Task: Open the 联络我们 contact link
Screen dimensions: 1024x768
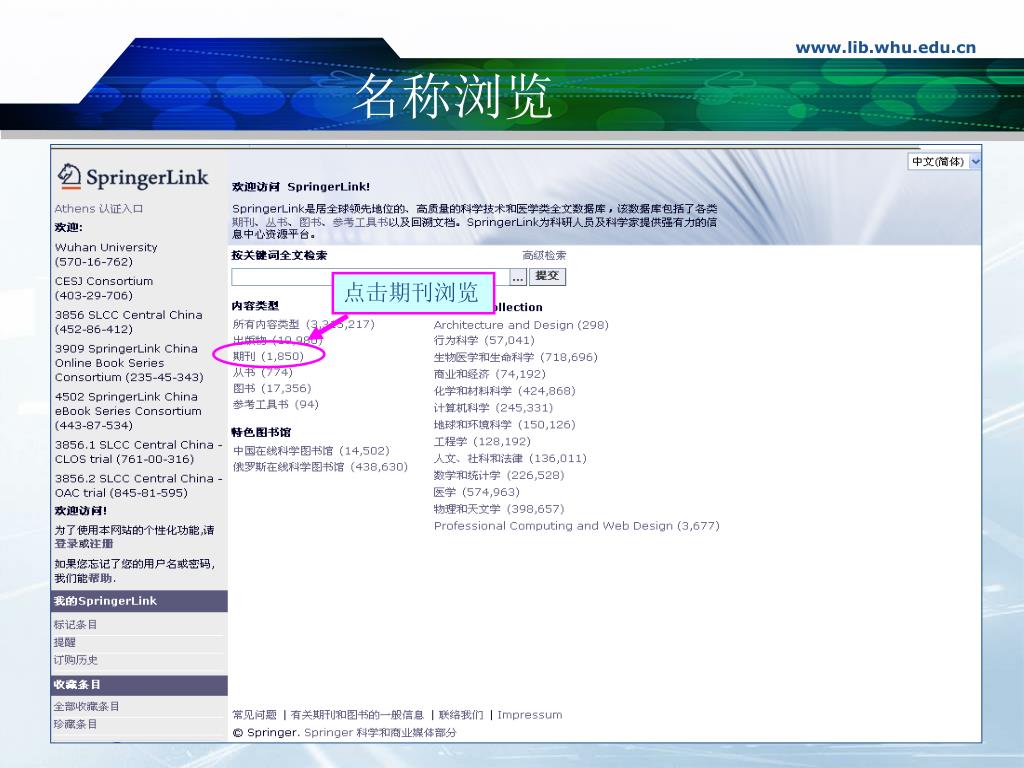Action: point(461,714)
